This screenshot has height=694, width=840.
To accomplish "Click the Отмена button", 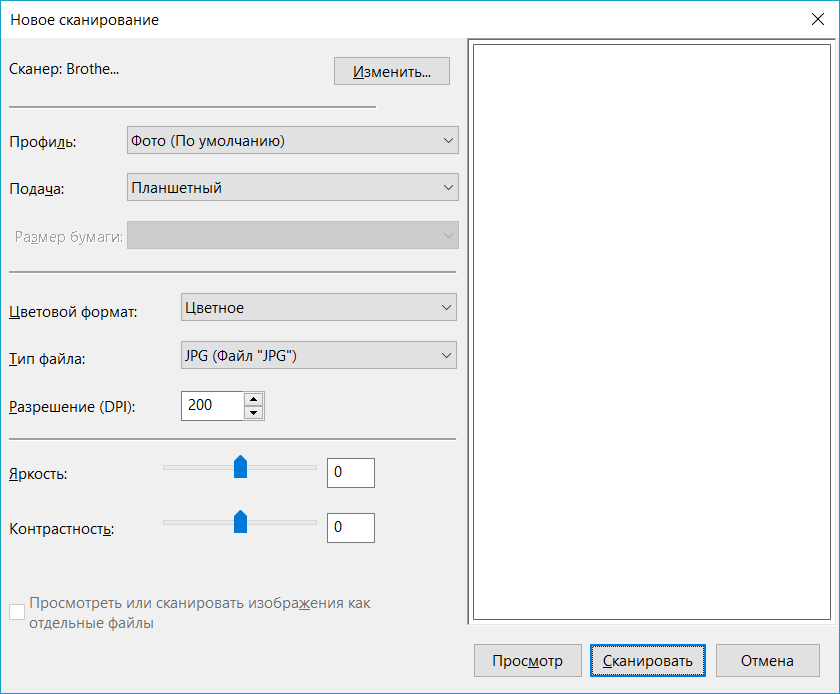I will pyautogui.click(x=768, y=661).
